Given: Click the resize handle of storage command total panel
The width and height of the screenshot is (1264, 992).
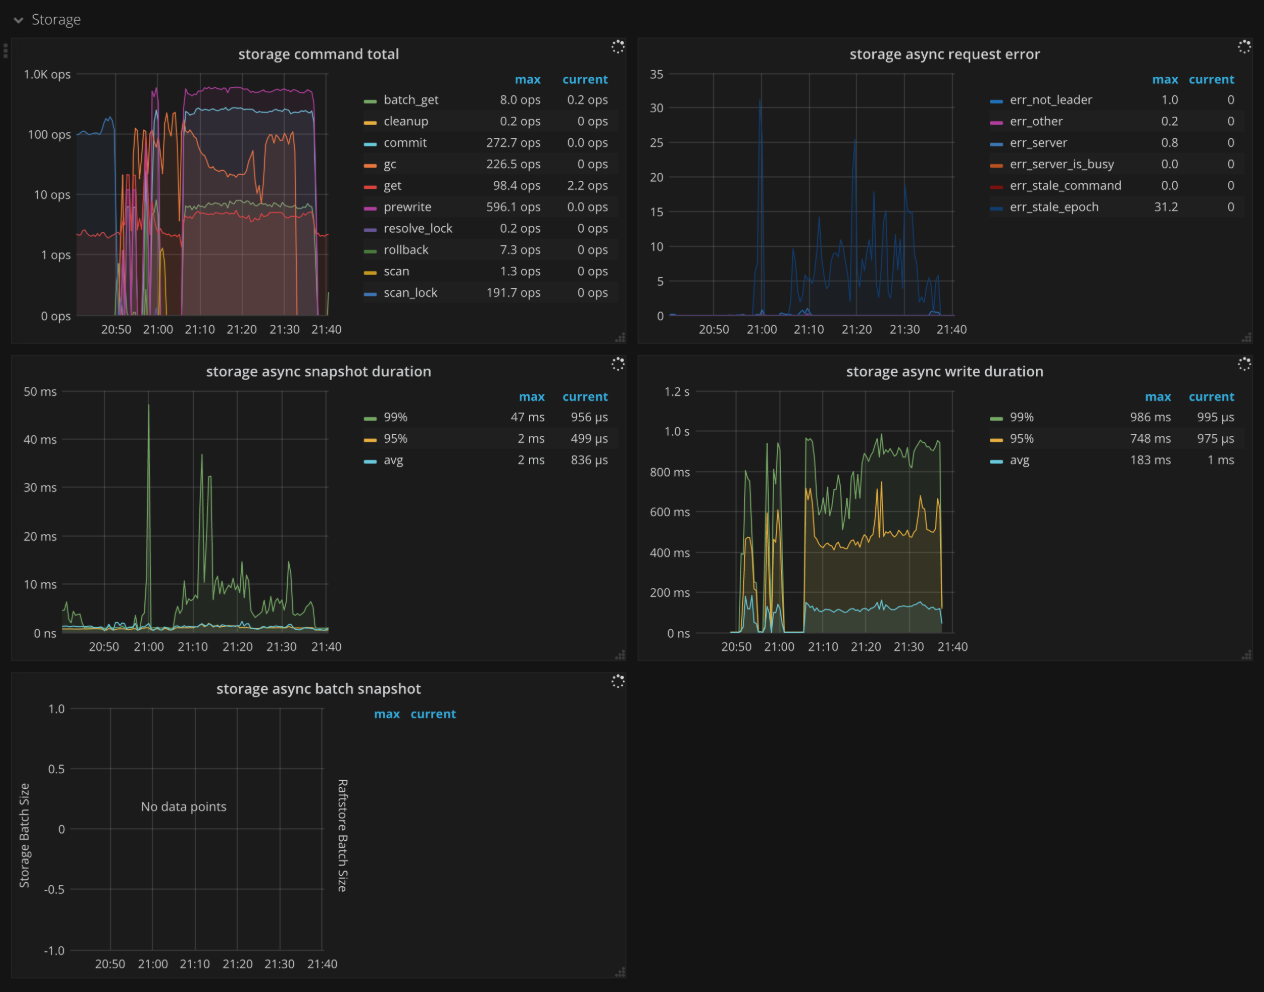Looking at the screenshot, I should click(x=622, y=338).
